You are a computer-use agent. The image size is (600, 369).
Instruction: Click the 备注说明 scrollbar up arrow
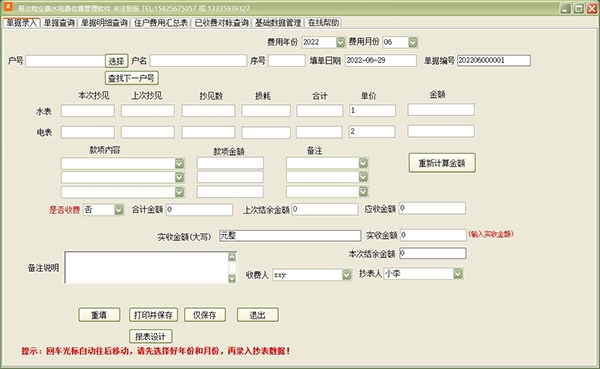232,257
